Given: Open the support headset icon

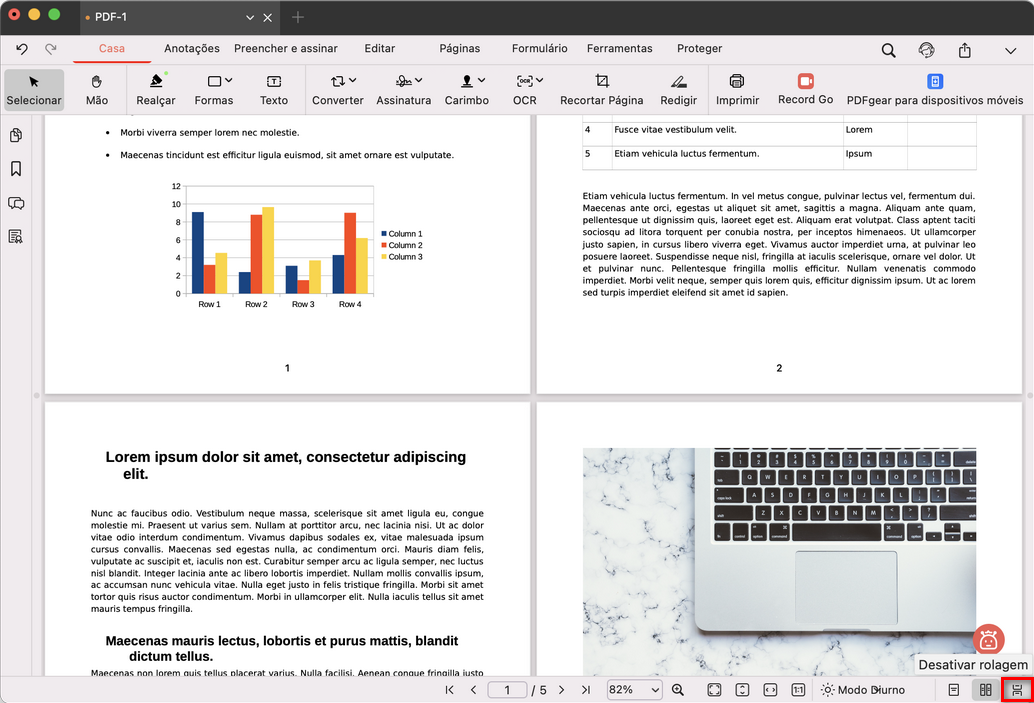Looking at the screenshot, I should 927,50.
